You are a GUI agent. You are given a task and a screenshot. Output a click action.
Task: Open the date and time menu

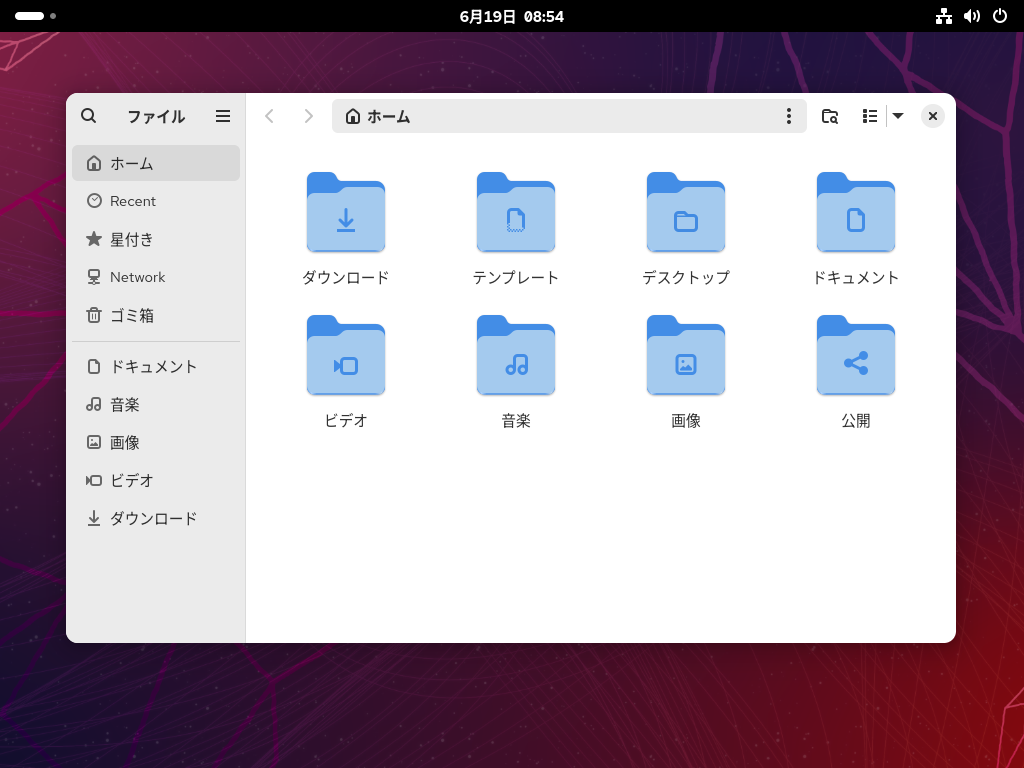pyautogui.click(x=512, y=16)
